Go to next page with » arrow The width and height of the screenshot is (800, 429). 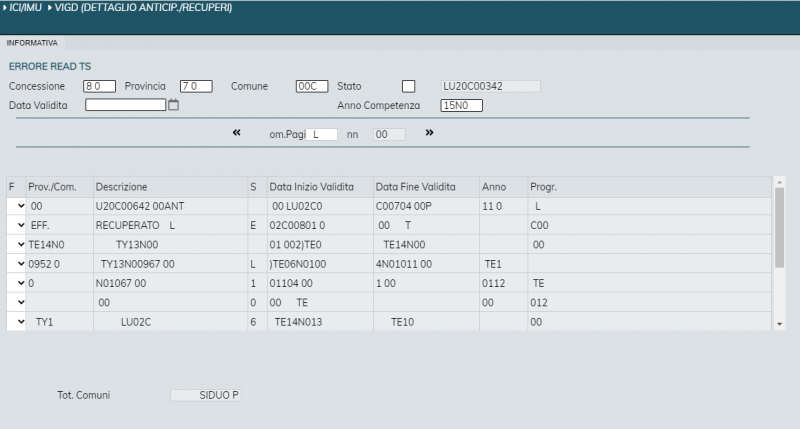click(x=429, y=132)
